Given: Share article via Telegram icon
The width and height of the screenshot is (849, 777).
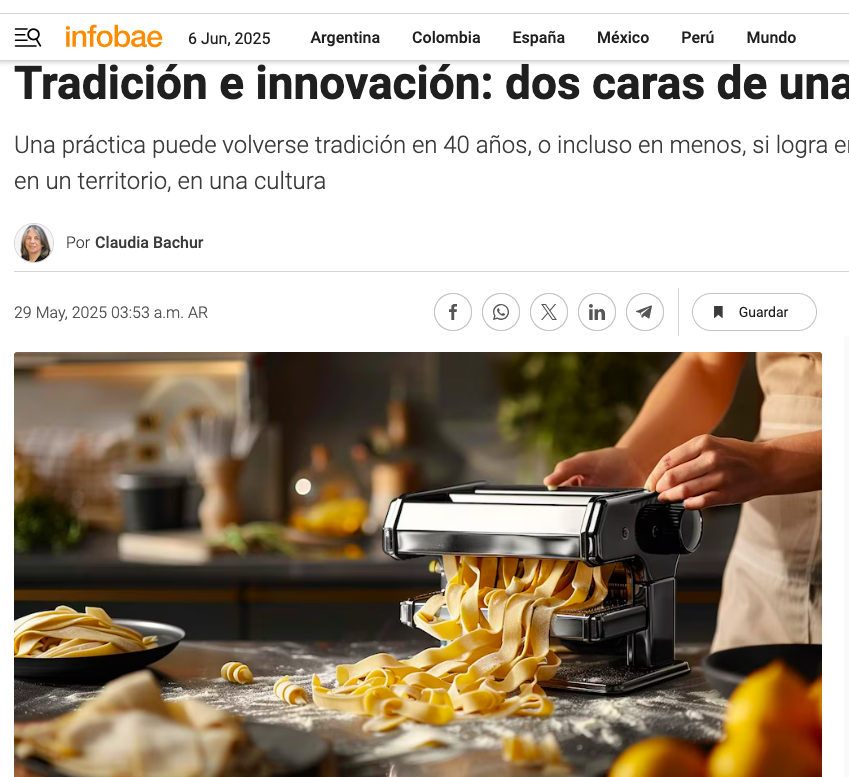Looking at the screenshot, I should (645, 312).
